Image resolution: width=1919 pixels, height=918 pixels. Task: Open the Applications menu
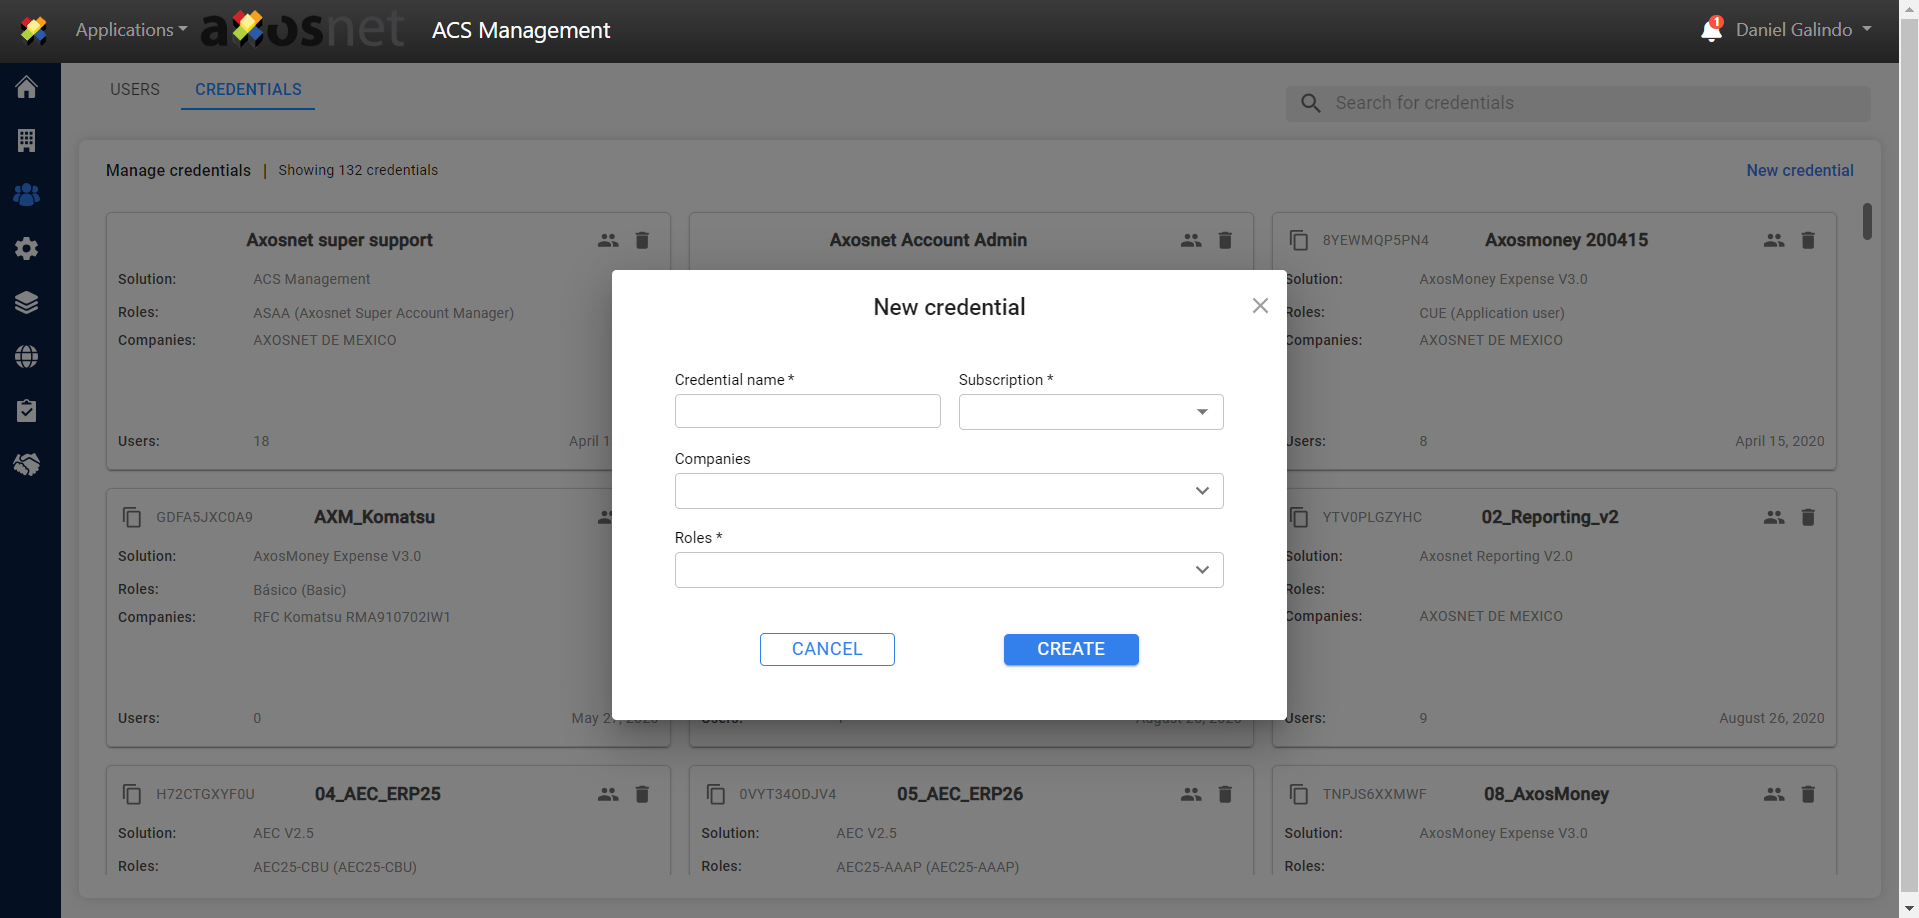pos(131,30)
